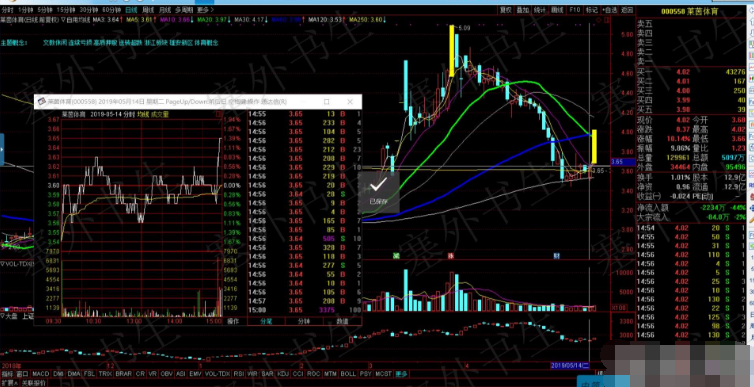754x387 pixels.
Task: Select the RSI indicator tab
Action: pos(239,374)
